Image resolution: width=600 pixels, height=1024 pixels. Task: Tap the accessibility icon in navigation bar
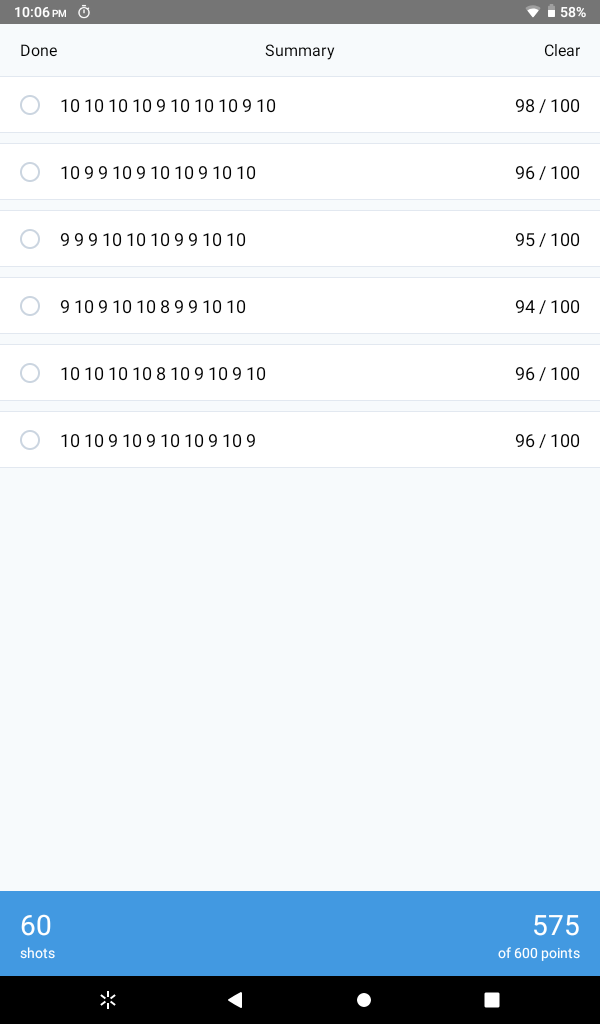[x=108, y=999]
